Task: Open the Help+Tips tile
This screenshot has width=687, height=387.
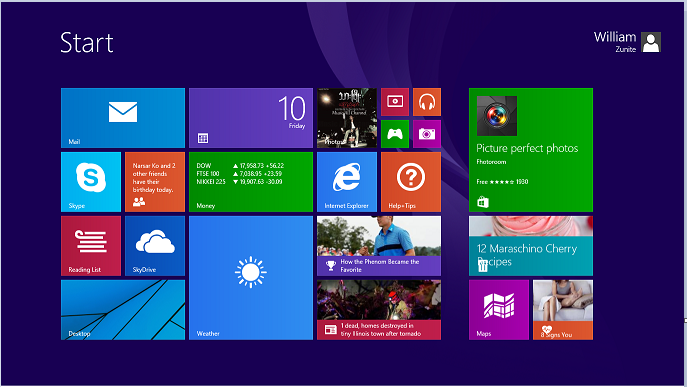Action: [x=411, y=182]
